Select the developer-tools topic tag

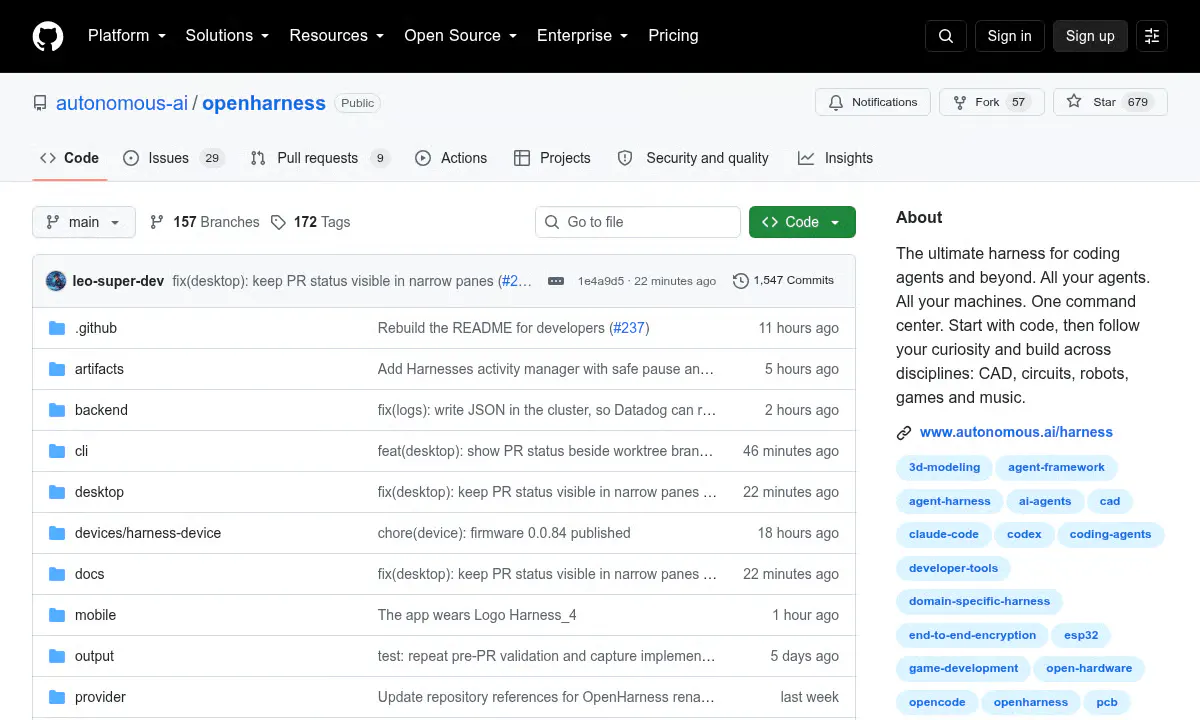(953, 568)
